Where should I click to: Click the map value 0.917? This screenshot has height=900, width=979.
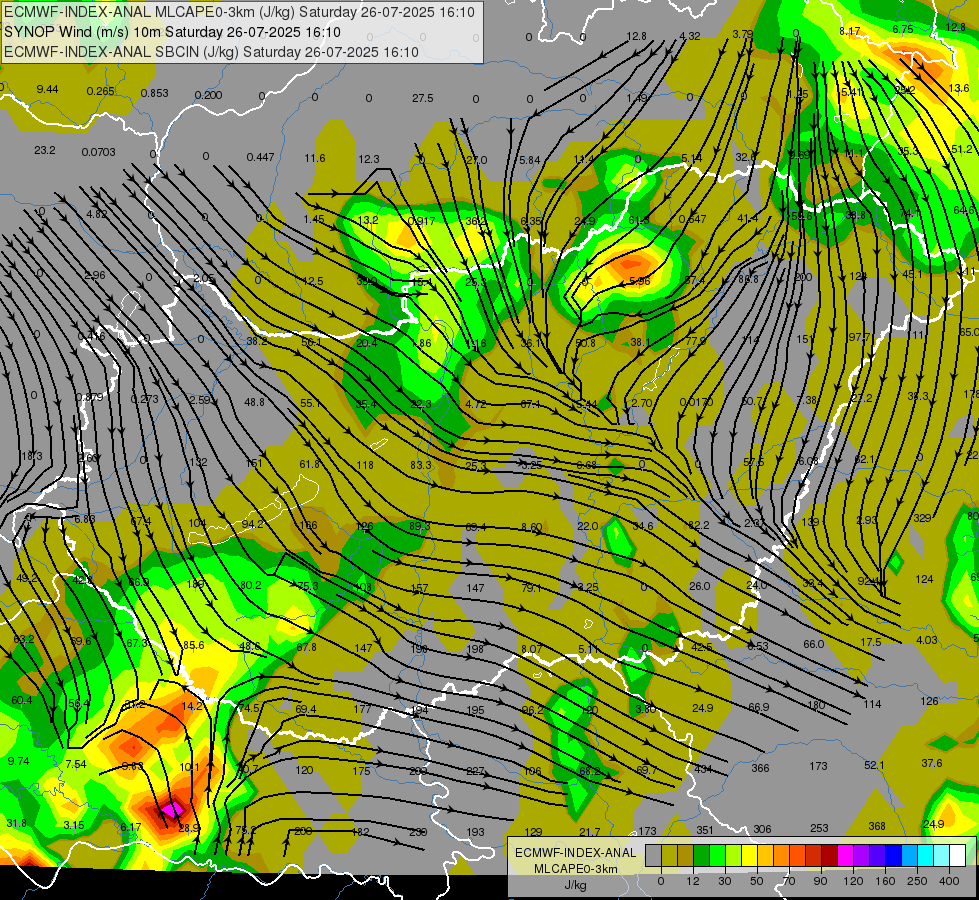(x=421, y=221)
